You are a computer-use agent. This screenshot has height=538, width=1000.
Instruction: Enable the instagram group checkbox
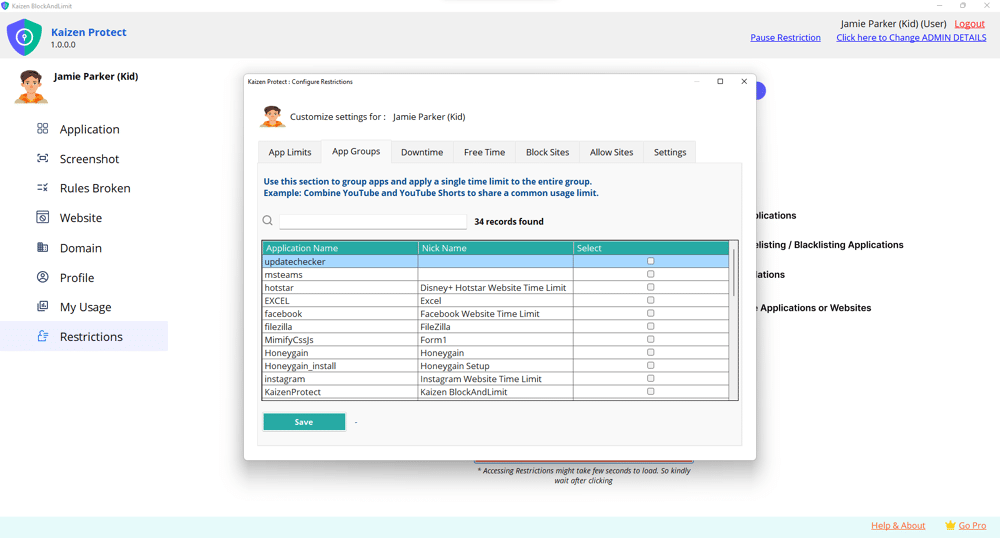(x=650, y=379)
